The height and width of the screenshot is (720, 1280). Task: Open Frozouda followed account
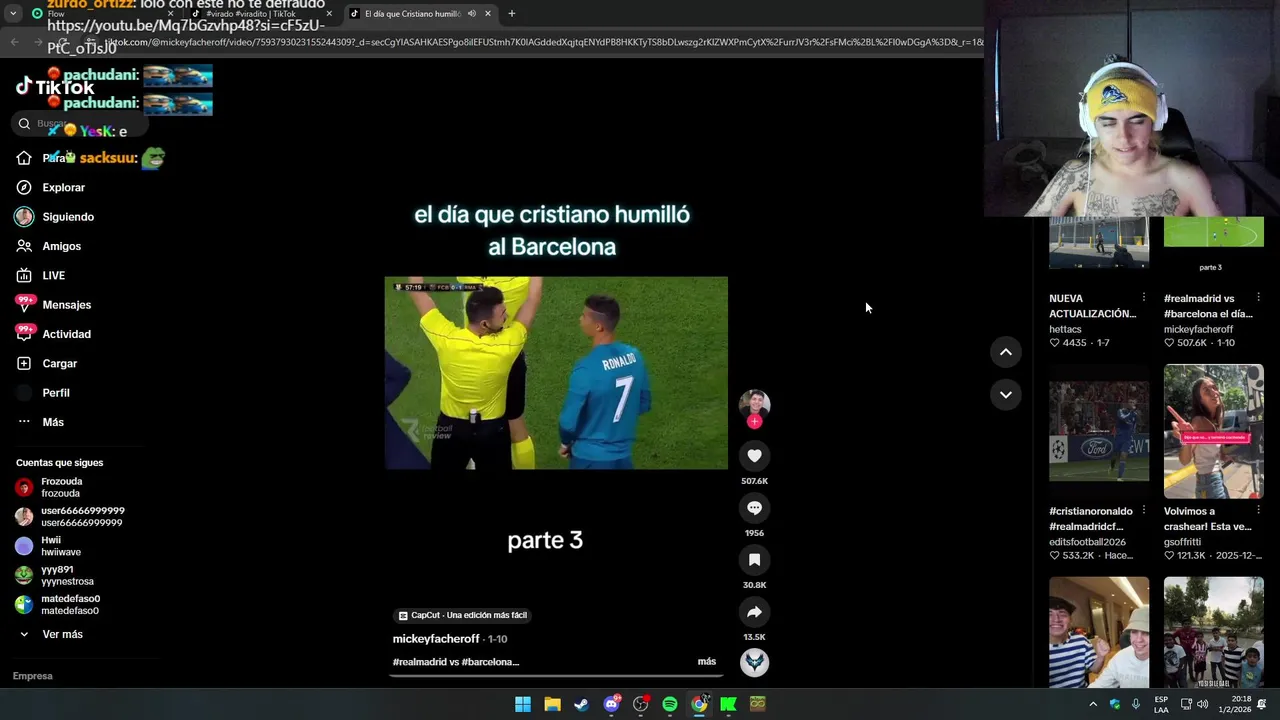61,487
